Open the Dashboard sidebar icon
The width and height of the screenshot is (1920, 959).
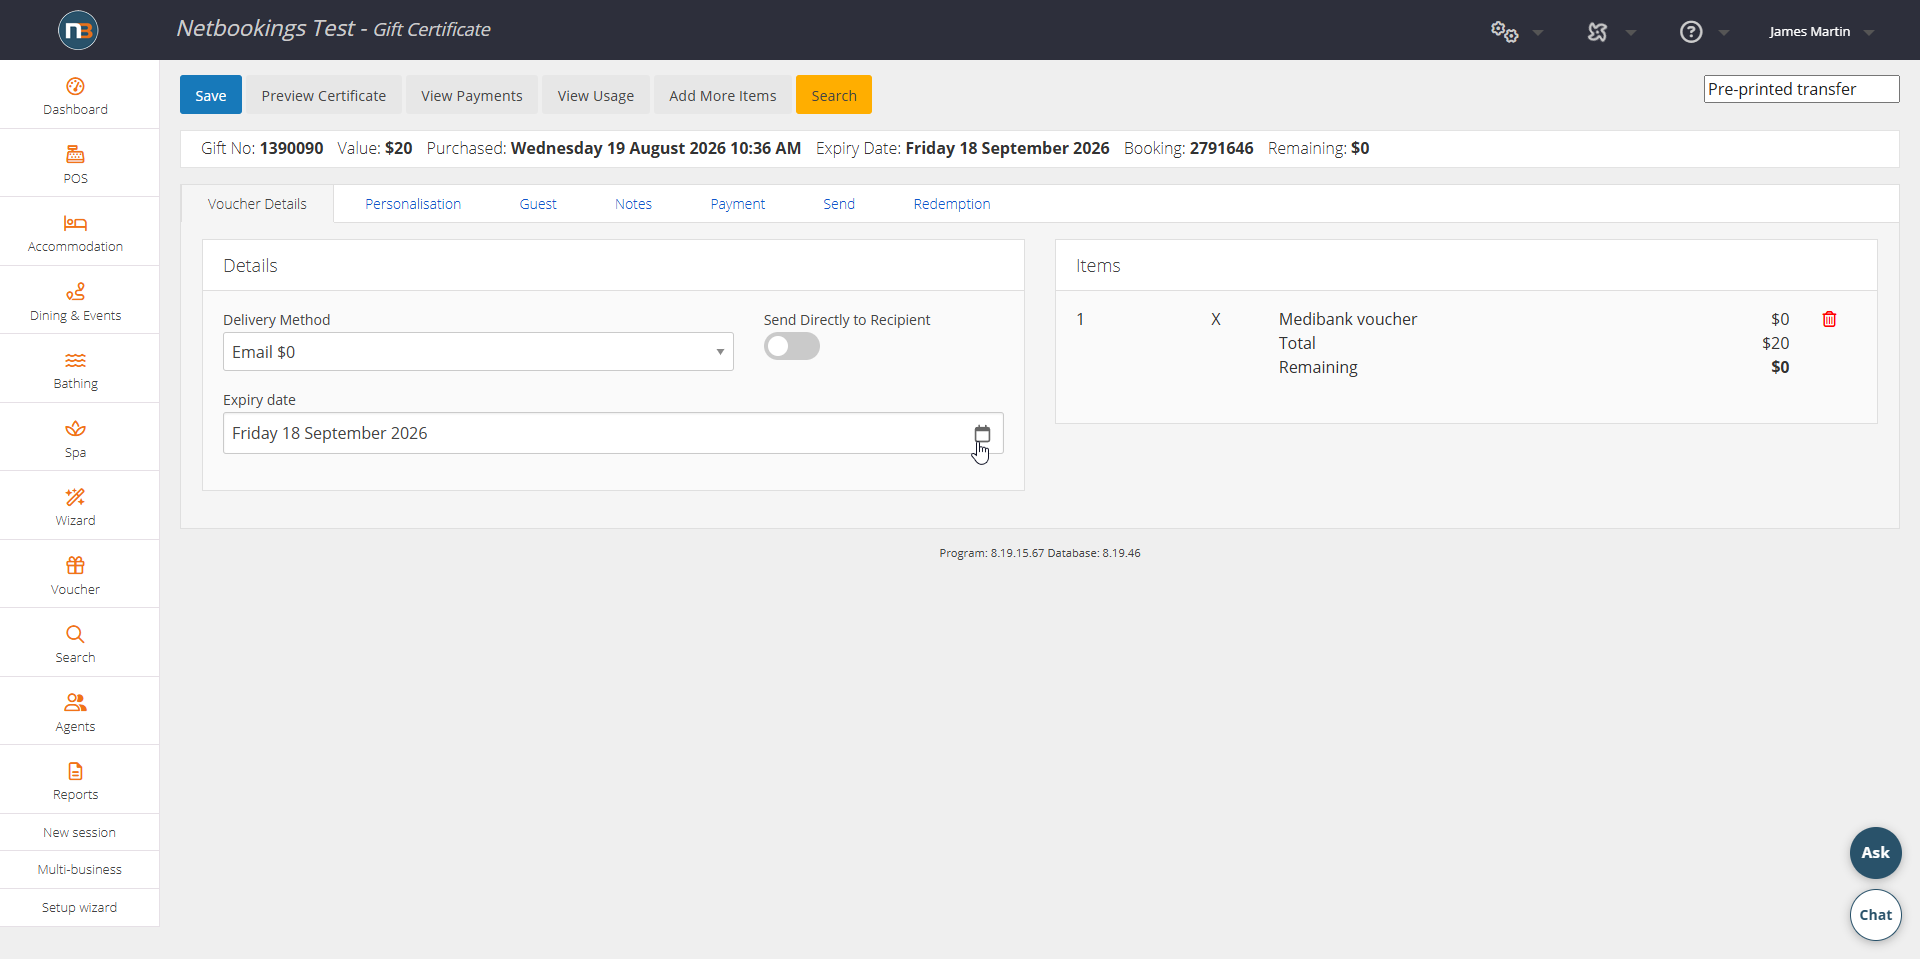coord(75,86)
